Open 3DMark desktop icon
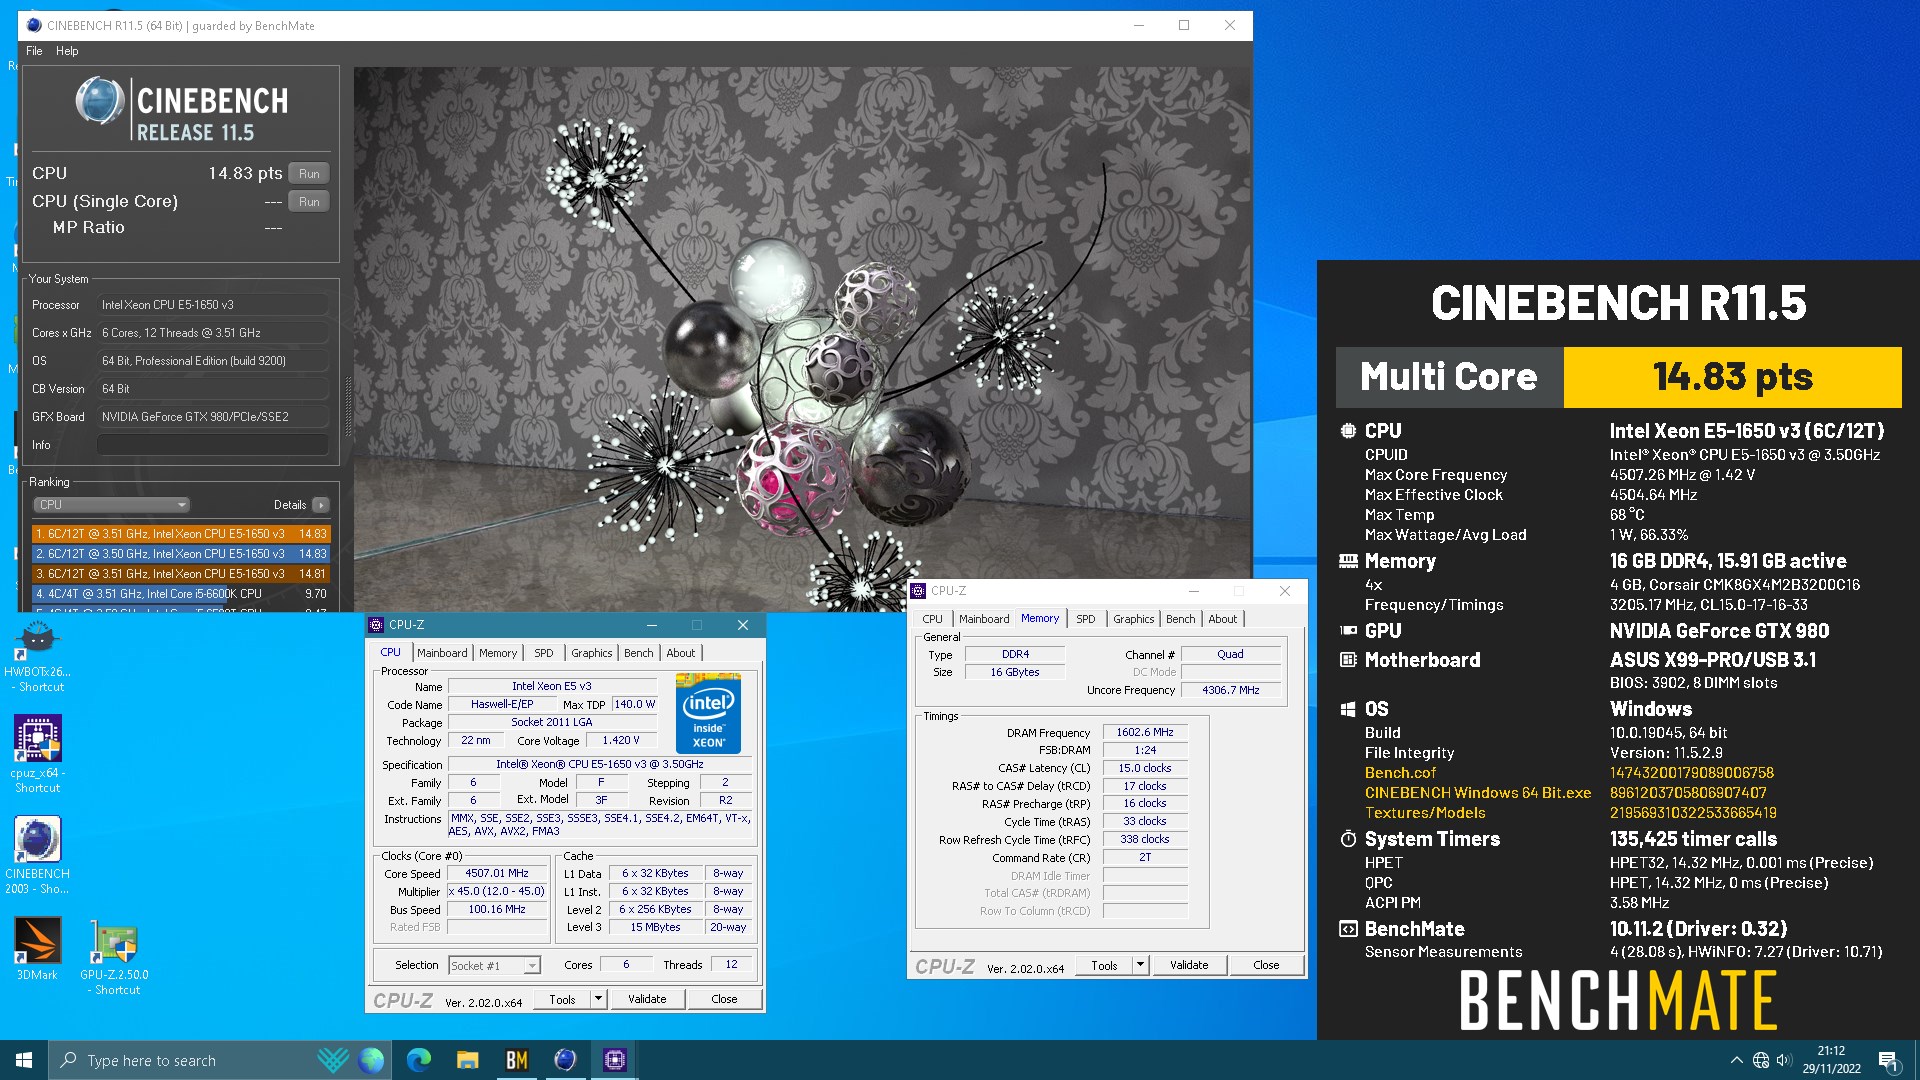The width and height of the screenshot is (1920, 1080). tap(37, 948)
